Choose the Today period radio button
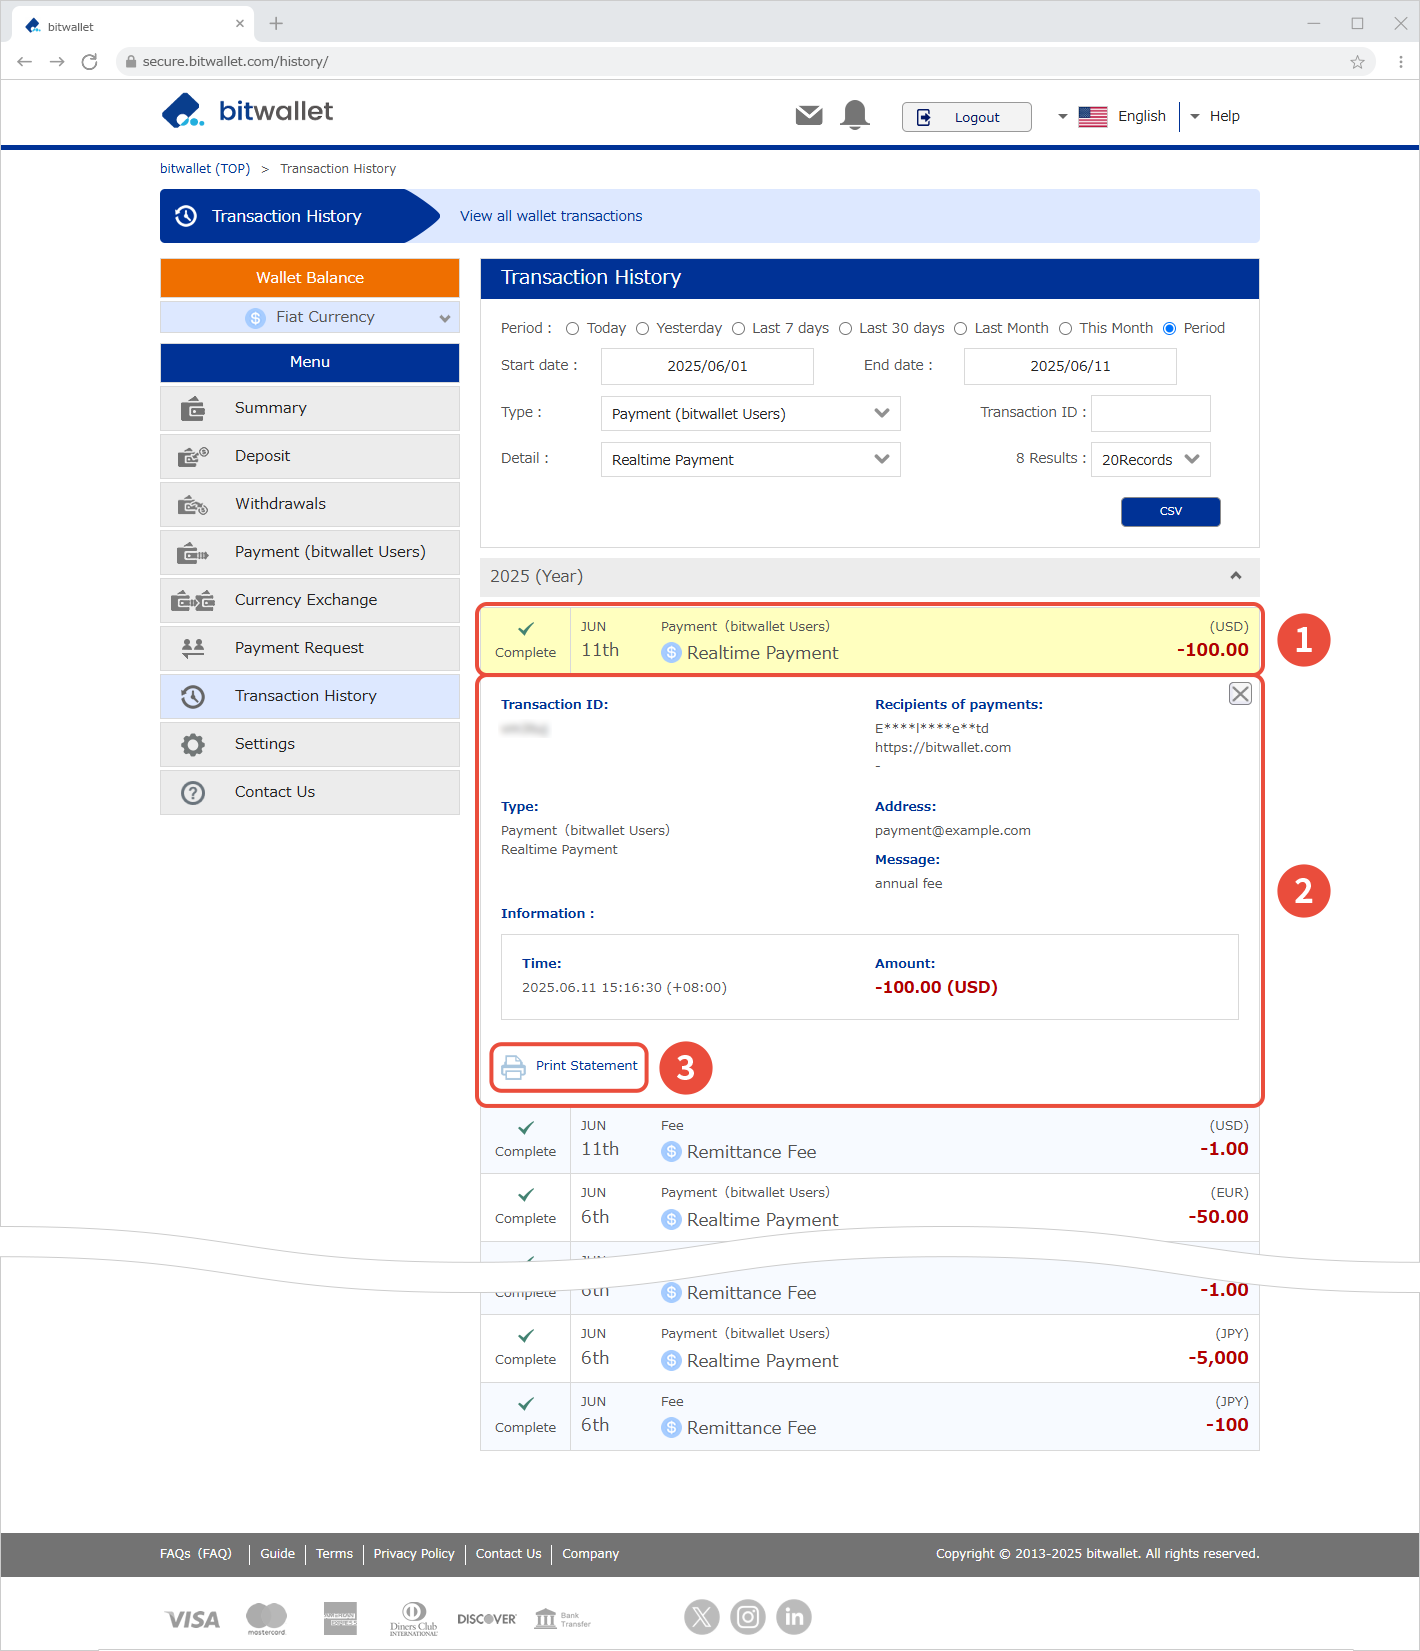1420x1651 pixels. point(573,329)
